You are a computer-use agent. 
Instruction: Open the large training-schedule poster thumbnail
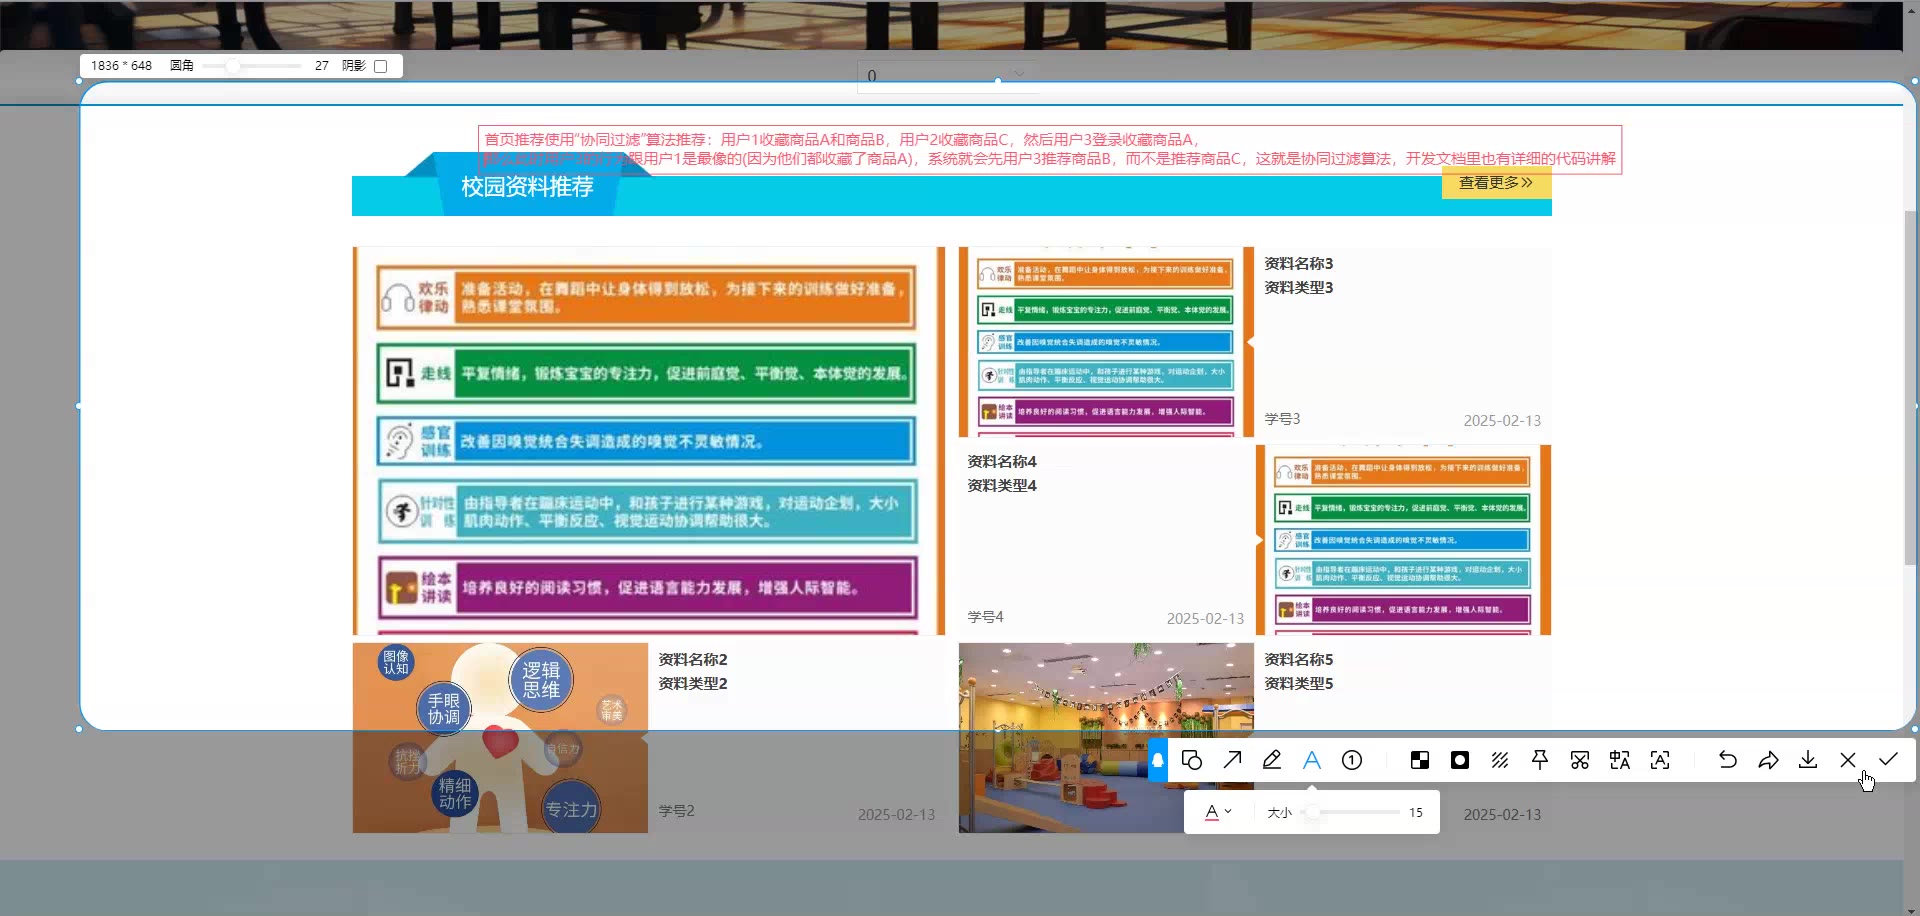649,441
